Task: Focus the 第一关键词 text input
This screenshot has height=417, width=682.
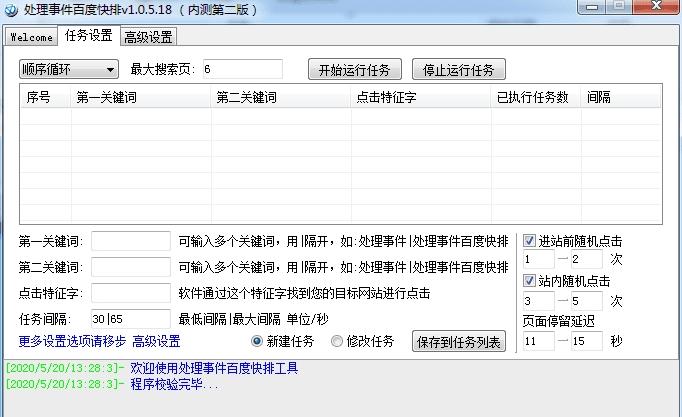Action: coord(131,241)
